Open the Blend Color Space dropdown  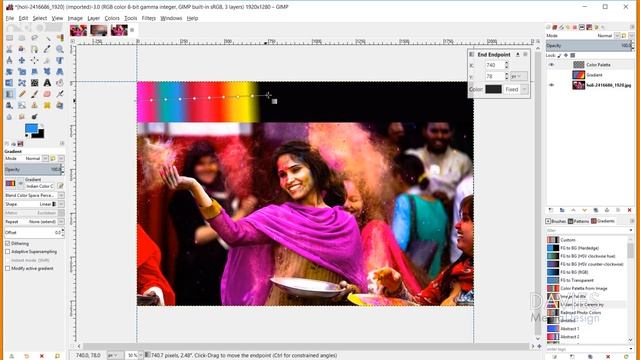(x=61, y=196)
